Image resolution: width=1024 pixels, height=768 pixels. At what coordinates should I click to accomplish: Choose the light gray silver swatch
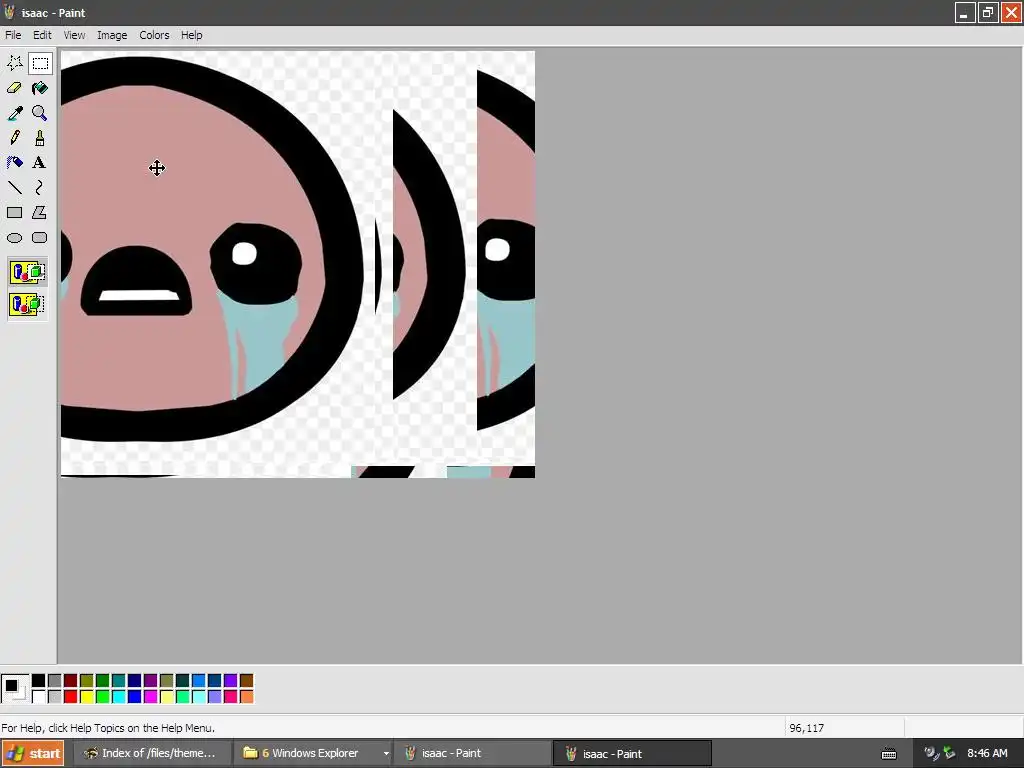tap(54, 697)
